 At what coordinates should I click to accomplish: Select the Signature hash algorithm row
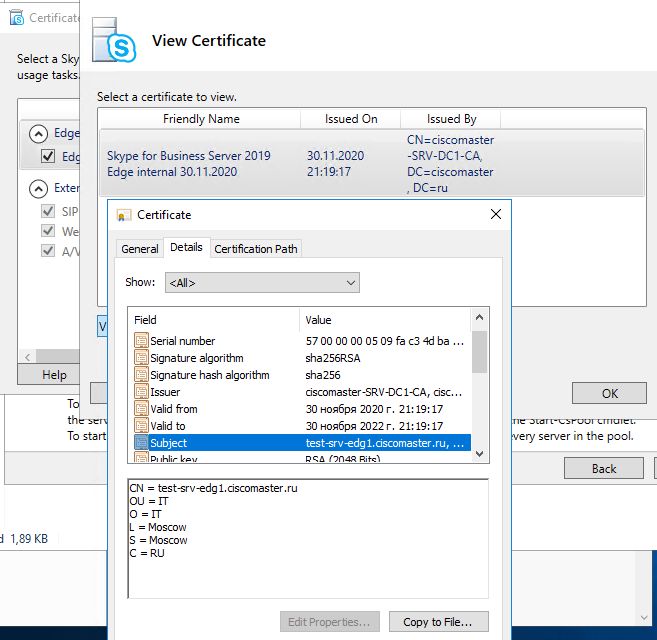(300, 375)
